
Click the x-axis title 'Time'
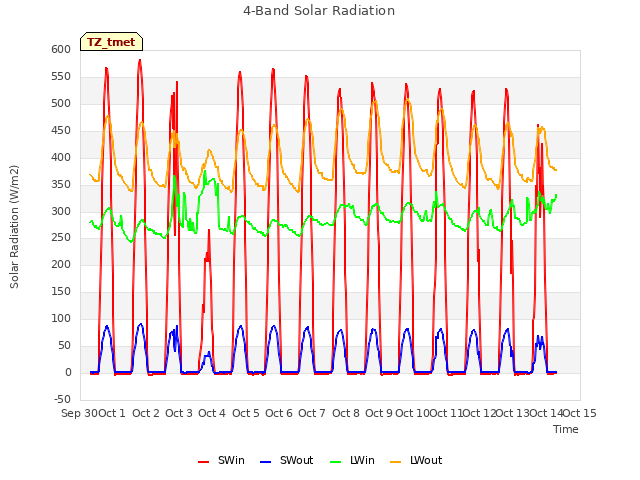point(566,429)
